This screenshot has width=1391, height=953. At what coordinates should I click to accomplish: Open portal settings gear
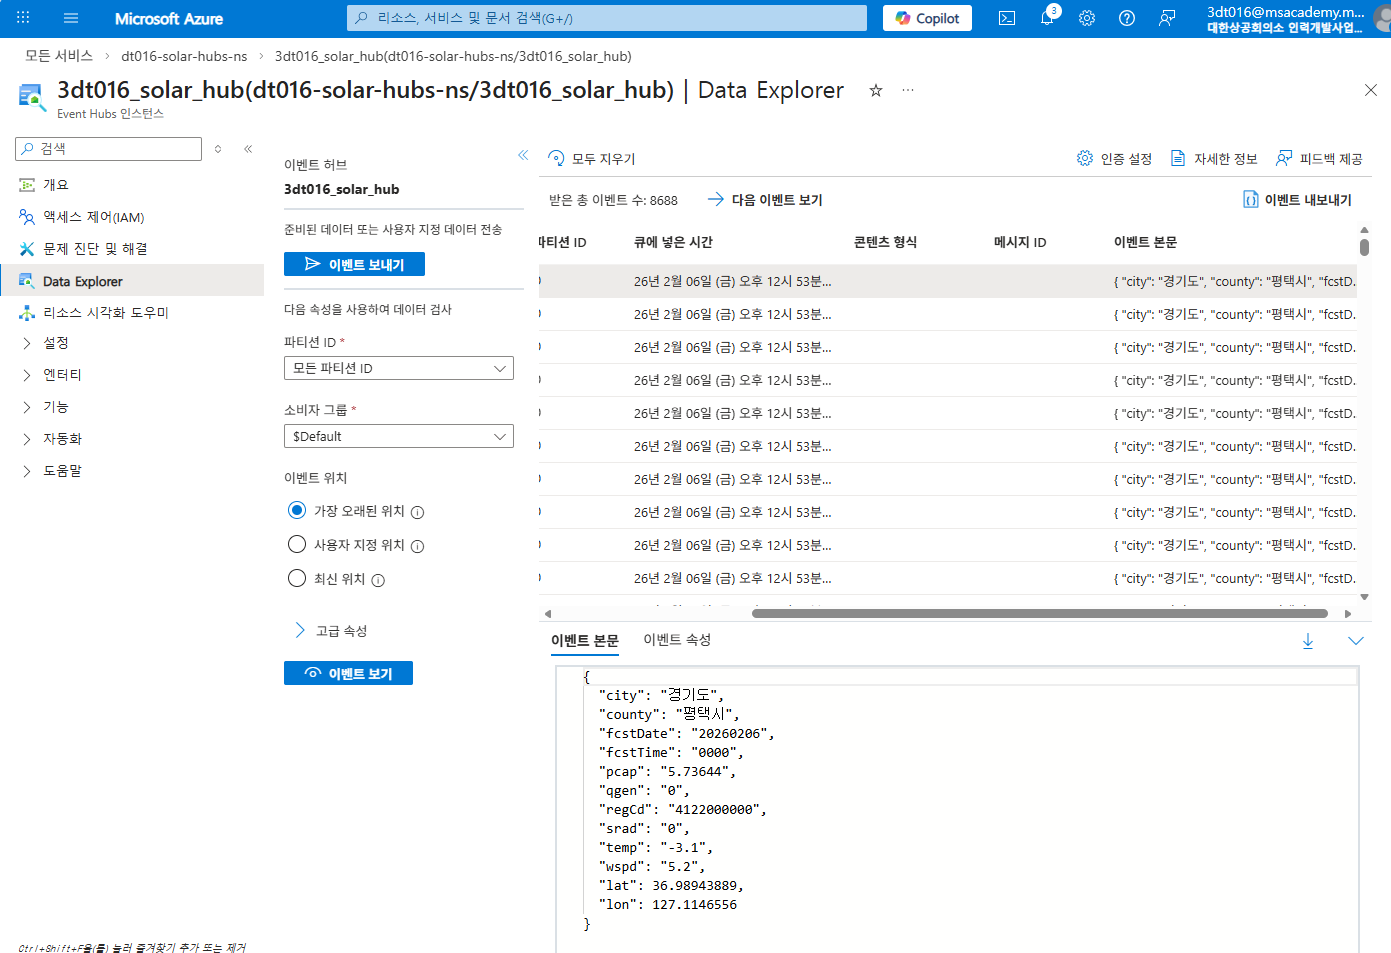(x=1087, y=18)
